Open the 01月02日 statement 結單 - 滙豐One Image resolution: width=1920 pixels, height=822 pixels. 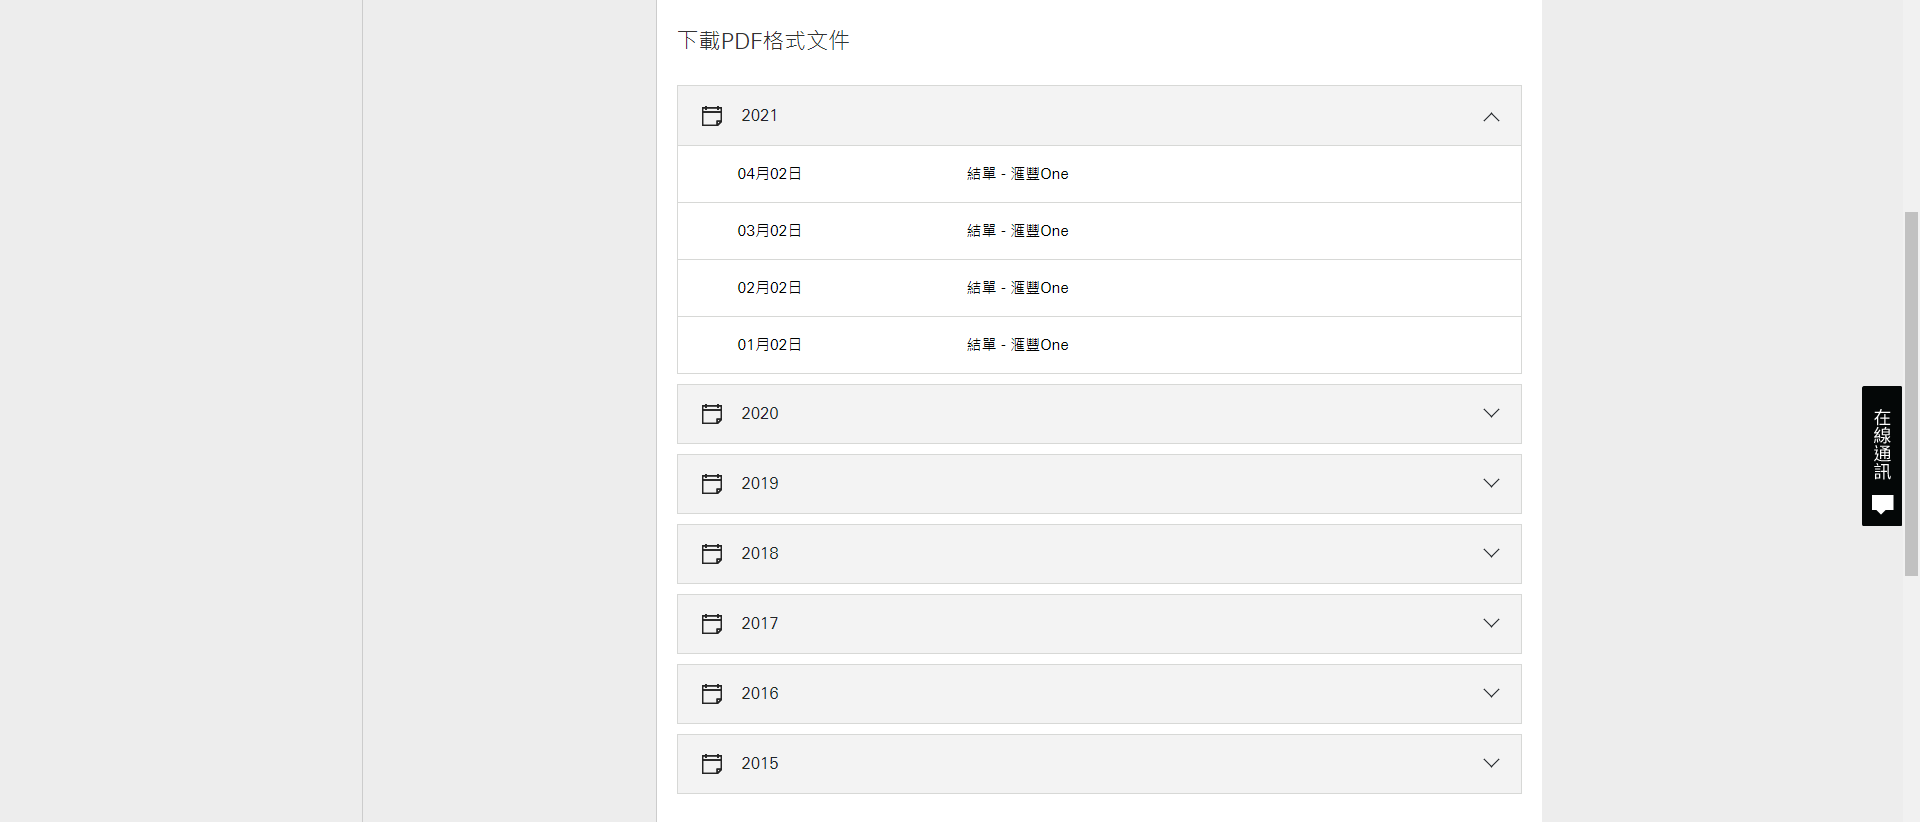(1017, 345)
